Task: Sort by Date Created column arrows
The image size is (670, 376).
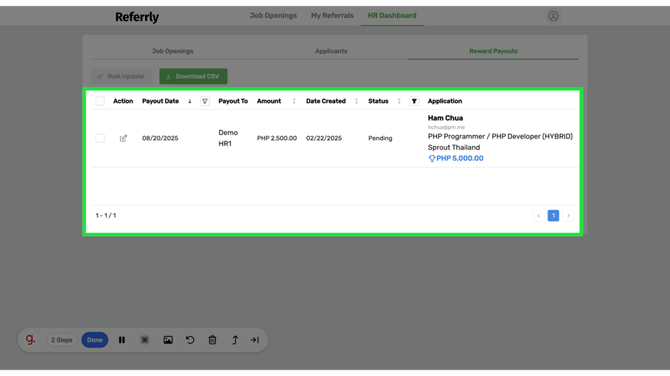Action: tap(356, 101)
